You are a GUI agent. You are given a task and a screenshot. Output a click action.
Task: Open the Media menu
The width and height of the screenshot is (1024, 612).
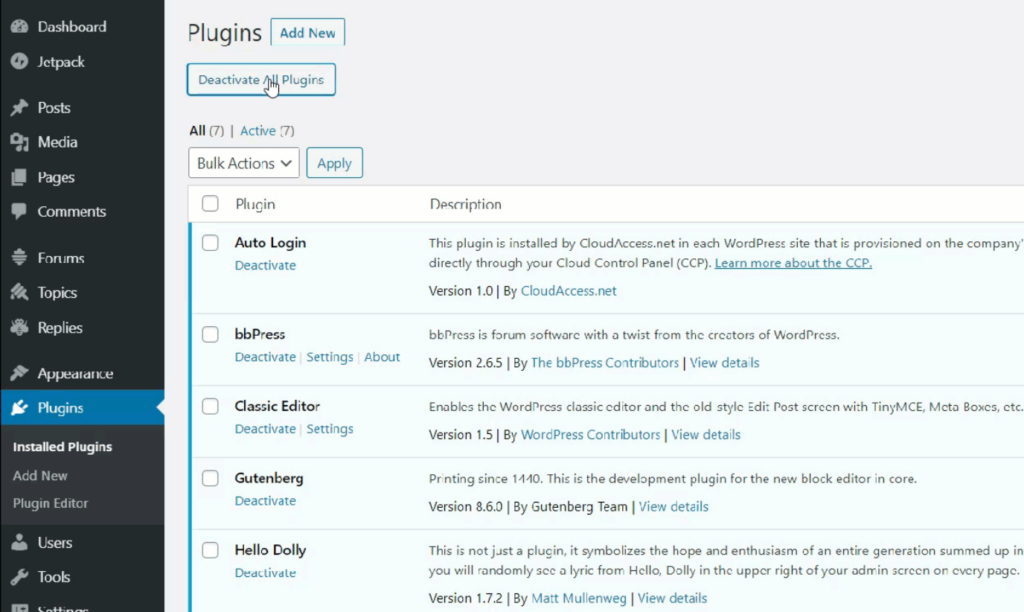(x=57, y=142)
